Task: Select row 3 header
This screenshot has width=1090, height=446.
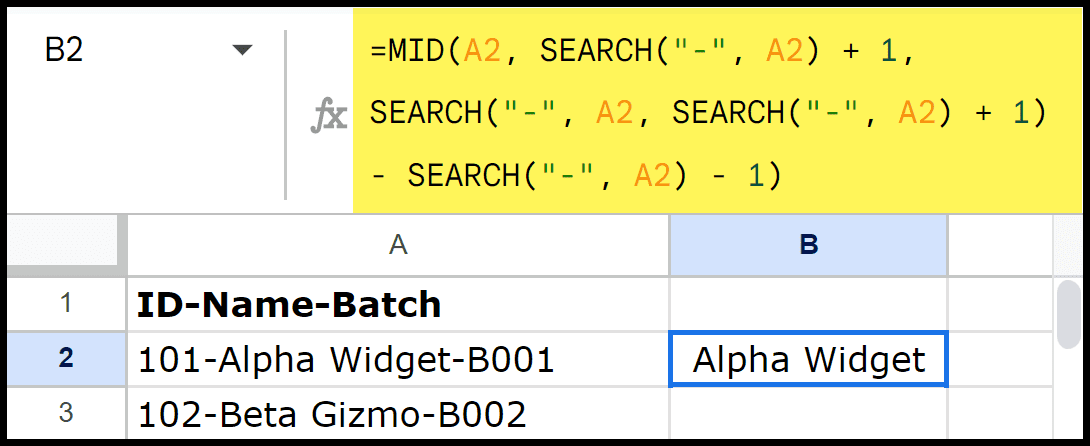Action: pos(65,412)
